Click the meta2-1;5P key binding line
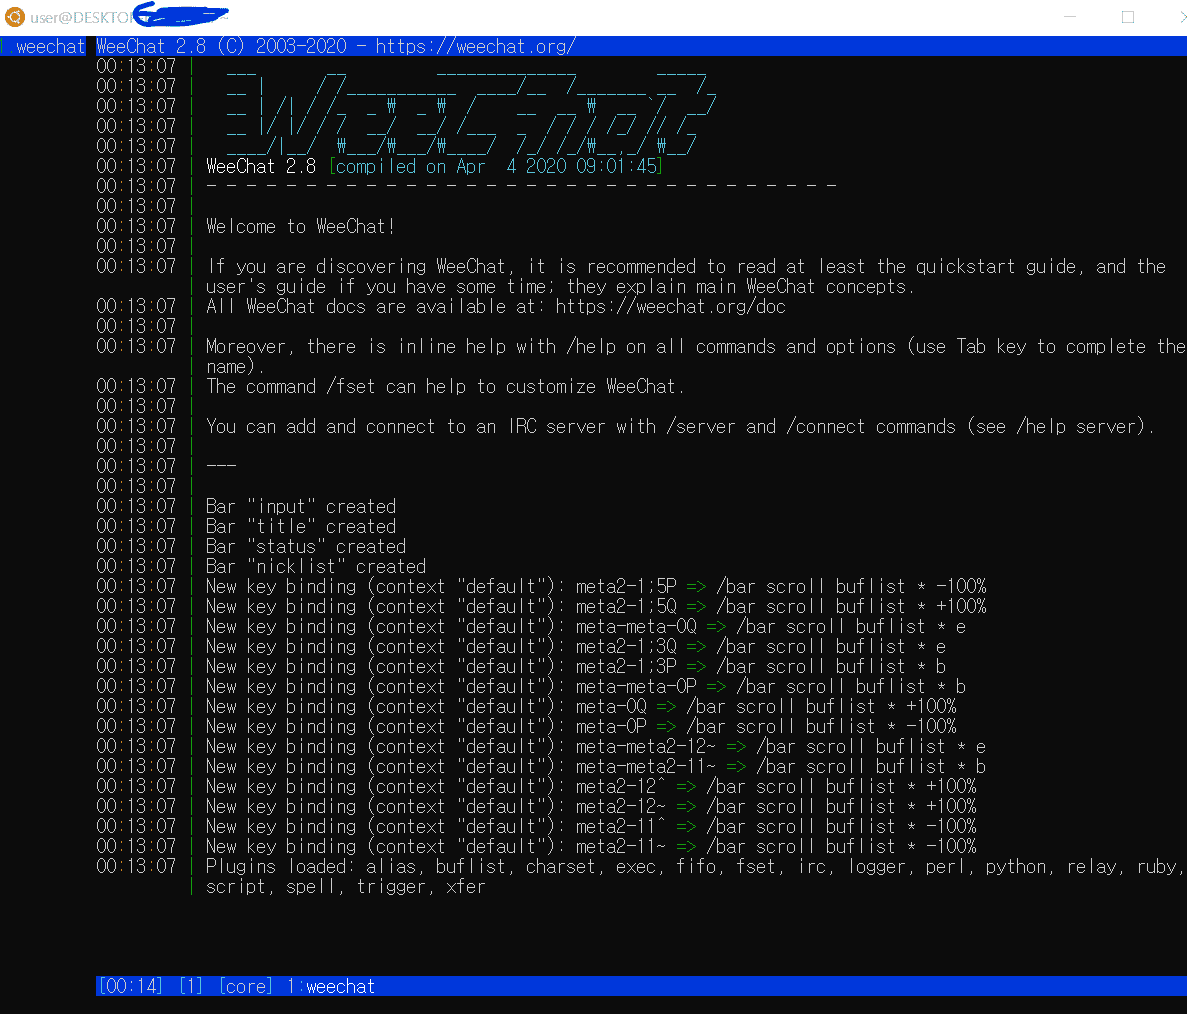The image size is (1187, 1014). tap(596, 587)
